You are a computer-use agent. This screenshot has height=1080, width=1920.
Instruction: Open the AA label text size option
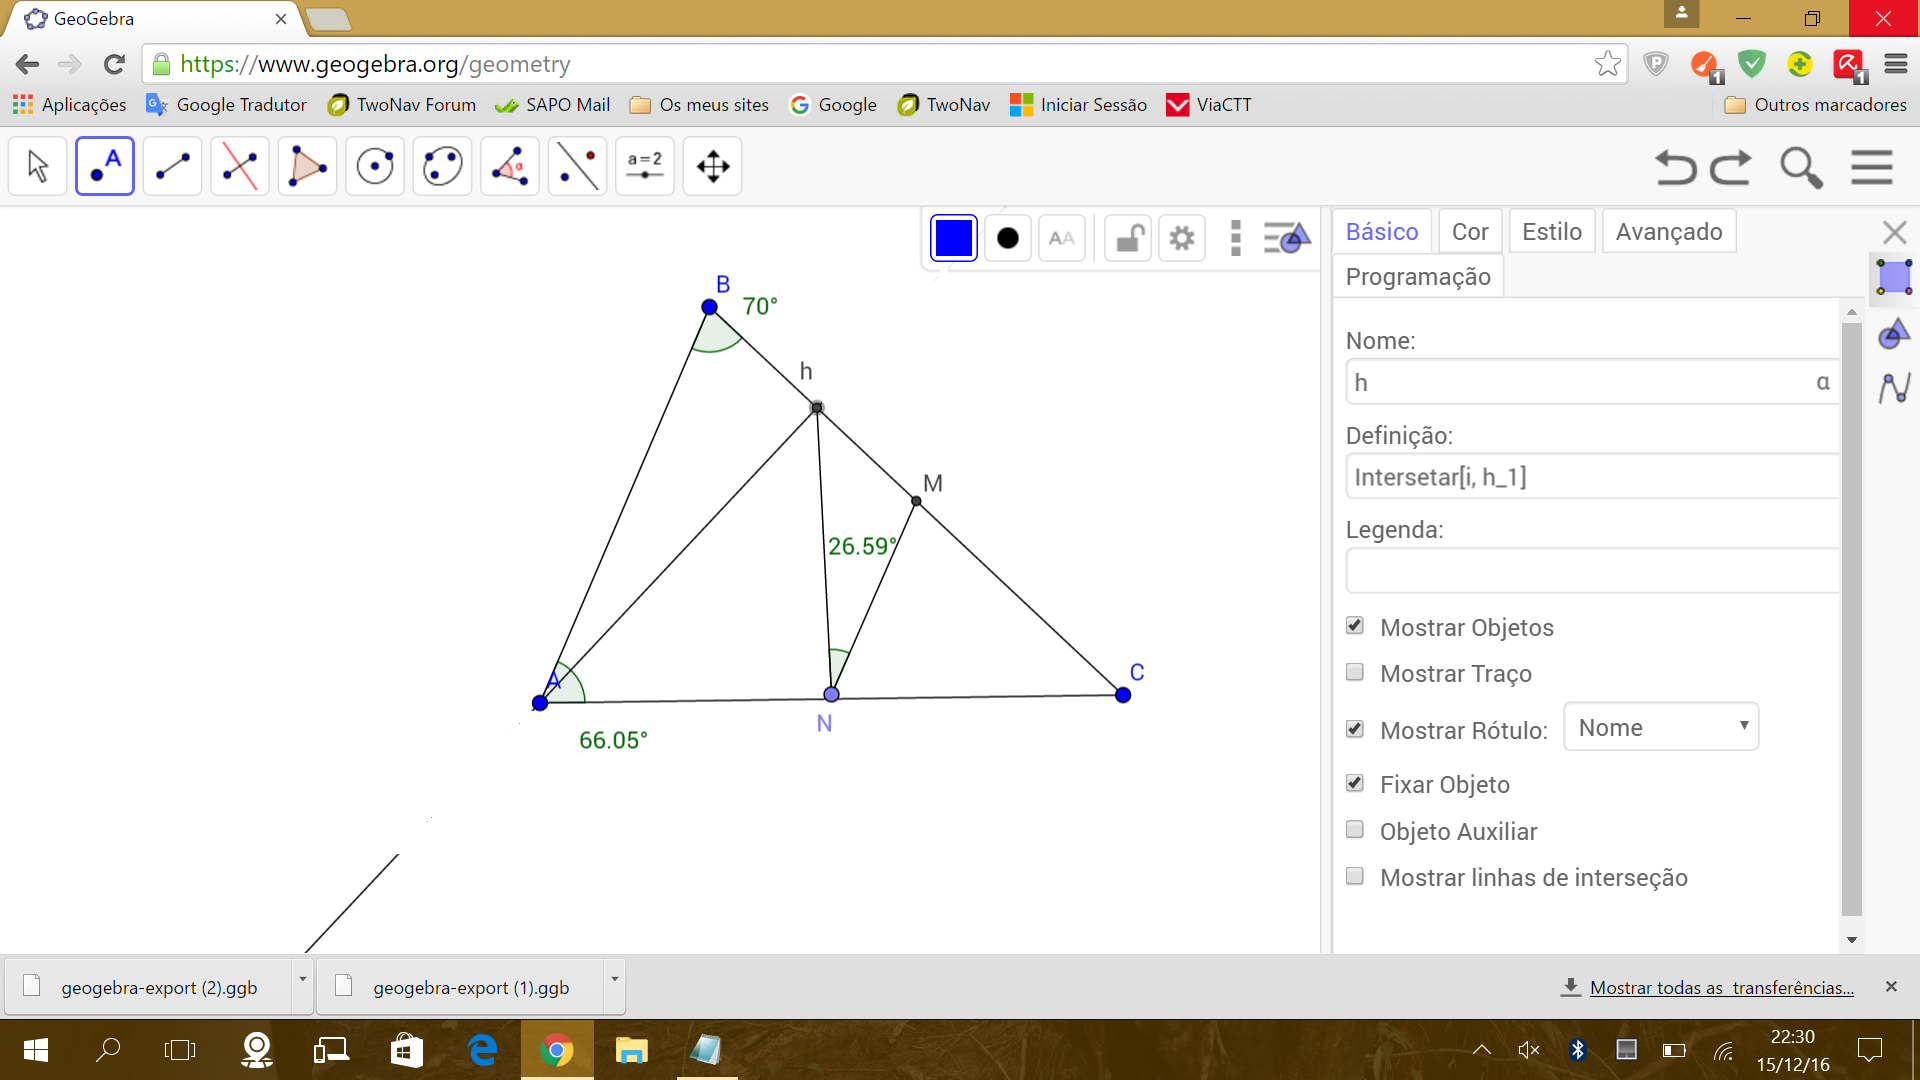click(1062, 238)
